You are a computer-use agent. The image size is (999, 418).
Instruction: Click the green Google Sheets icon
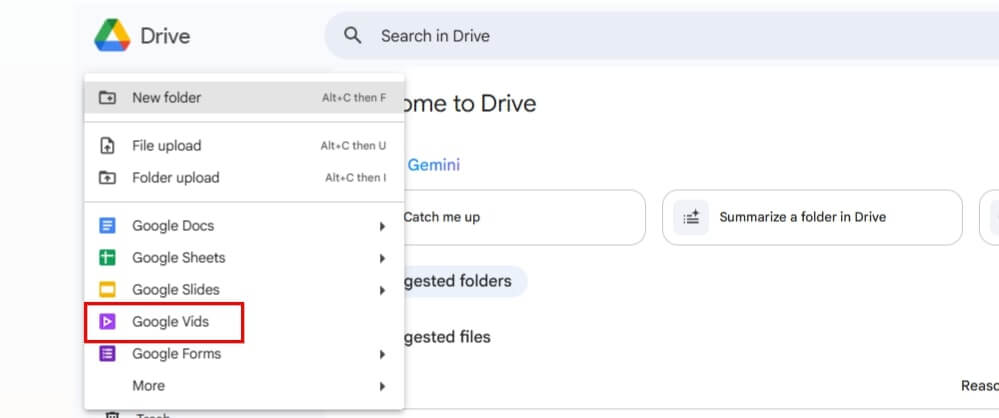[107, 258]
